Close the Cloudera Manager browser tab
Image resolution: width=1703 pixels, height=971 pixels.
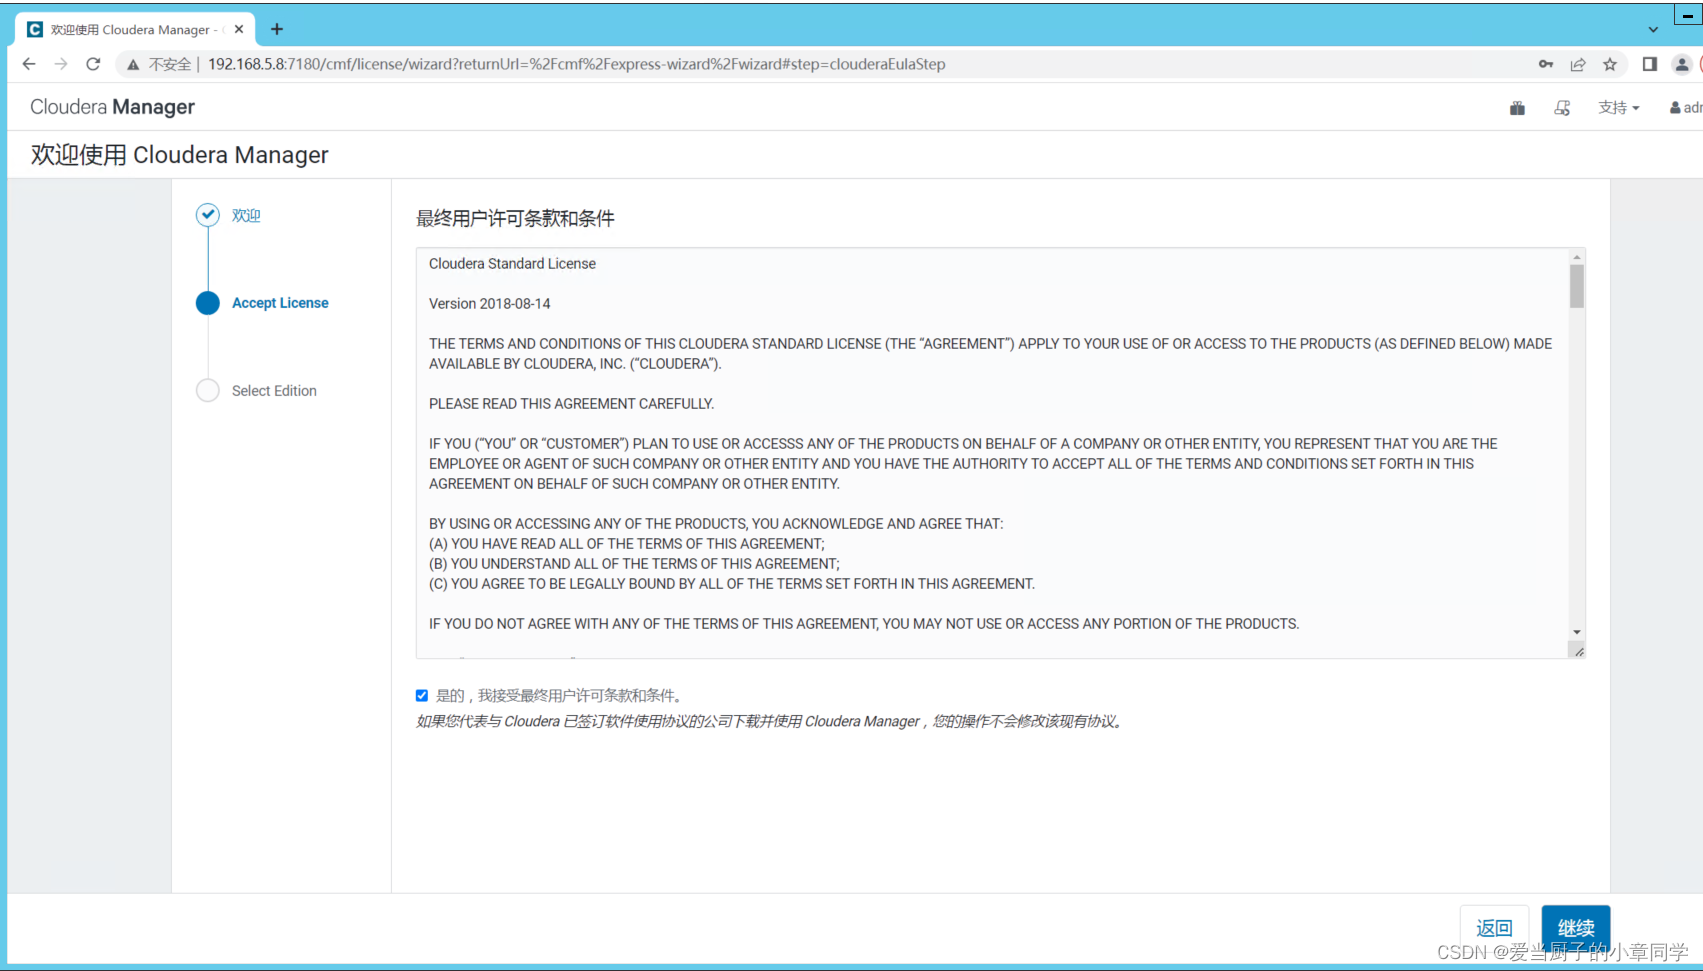pos(239,29)
